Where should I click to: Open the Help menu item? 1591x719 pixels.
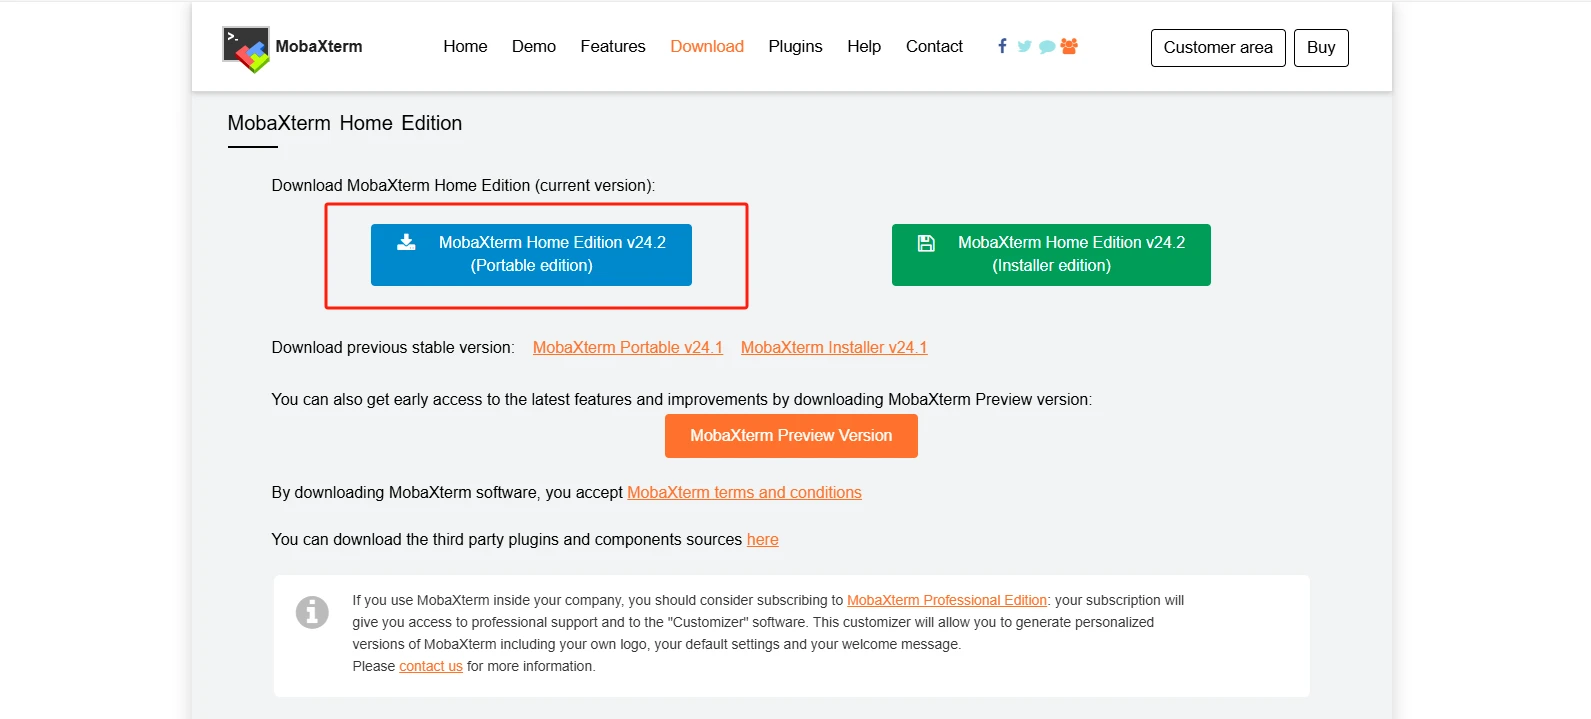tap(864, 46)
